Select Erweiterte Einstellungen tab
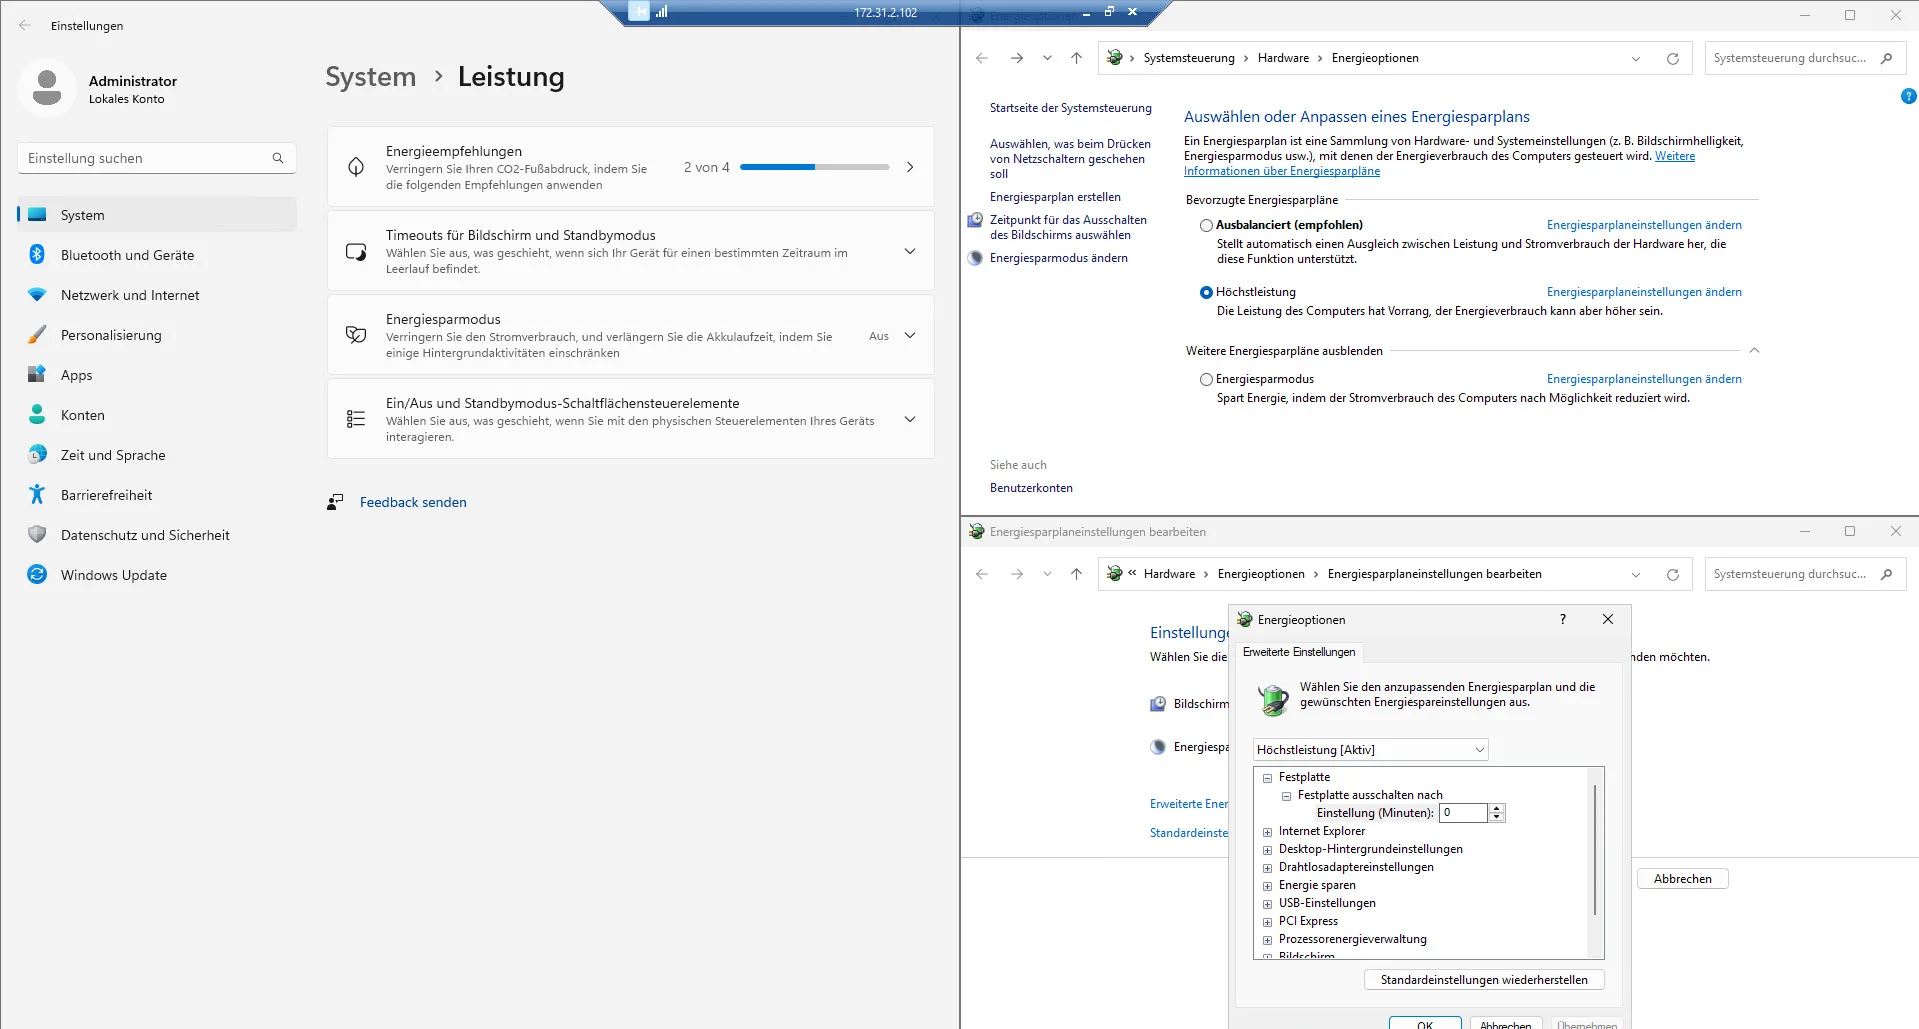This screenshot has width=1919, height=1029. pos(1299,652)
